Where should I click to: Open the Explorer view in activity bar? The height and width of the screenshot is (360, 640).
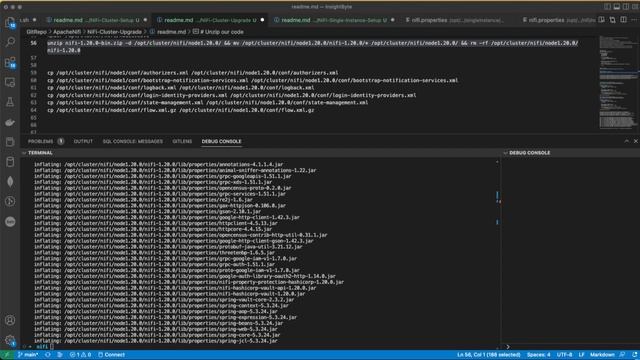pos(10,22)
